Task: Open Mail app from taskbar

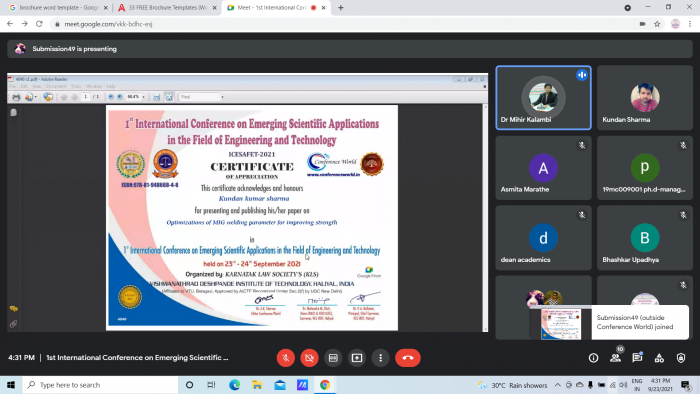Action: pyautogui.click(x=280, y=385)
